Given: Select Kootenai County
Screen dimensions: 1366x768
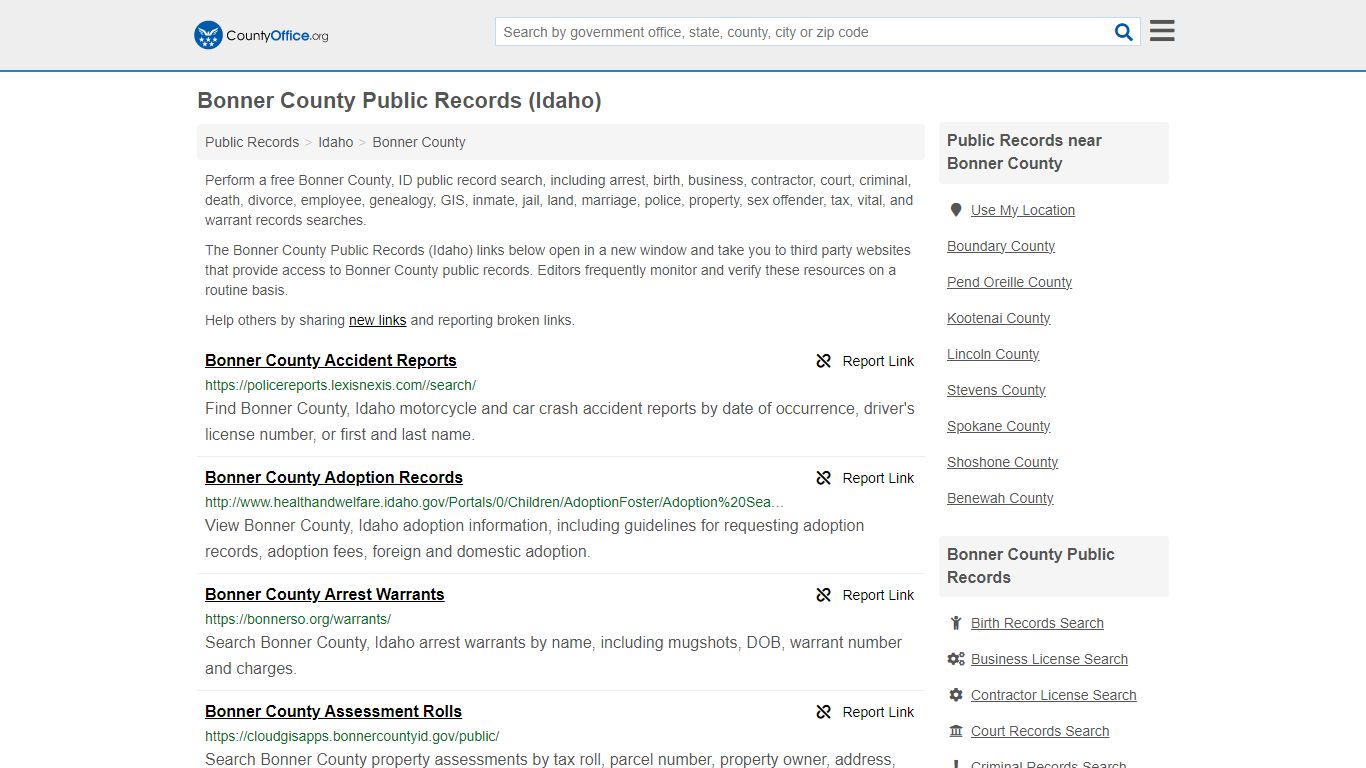Looking at the screenshot, I should 999,318.
